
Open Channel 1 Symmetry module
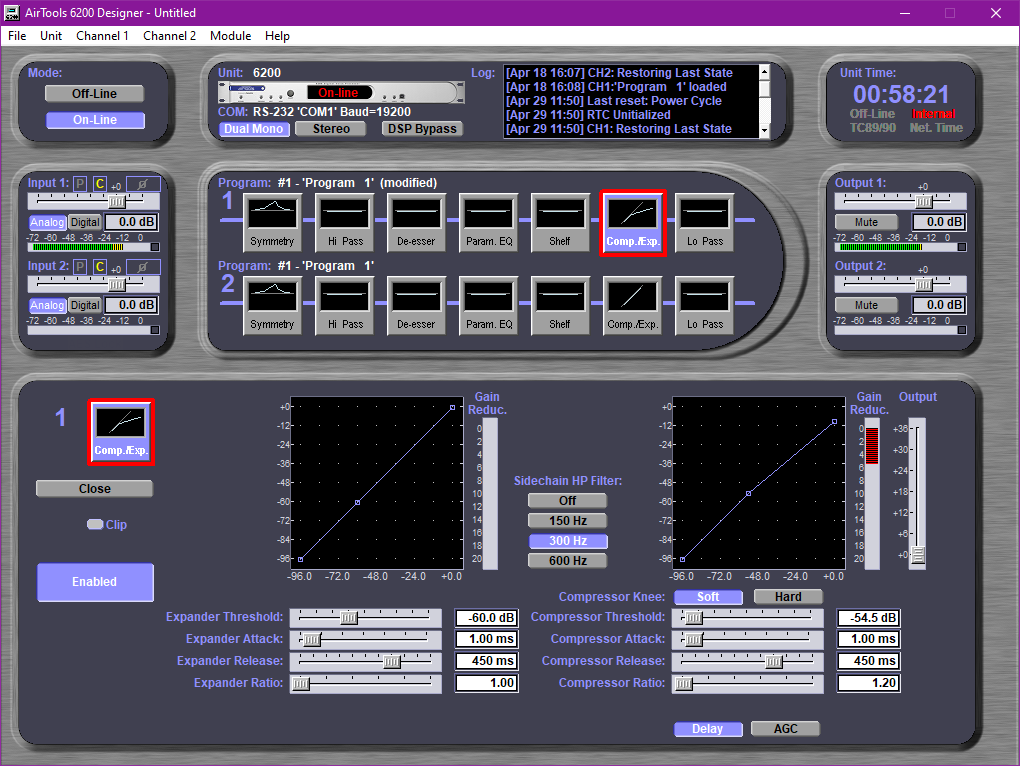[273, 223]
